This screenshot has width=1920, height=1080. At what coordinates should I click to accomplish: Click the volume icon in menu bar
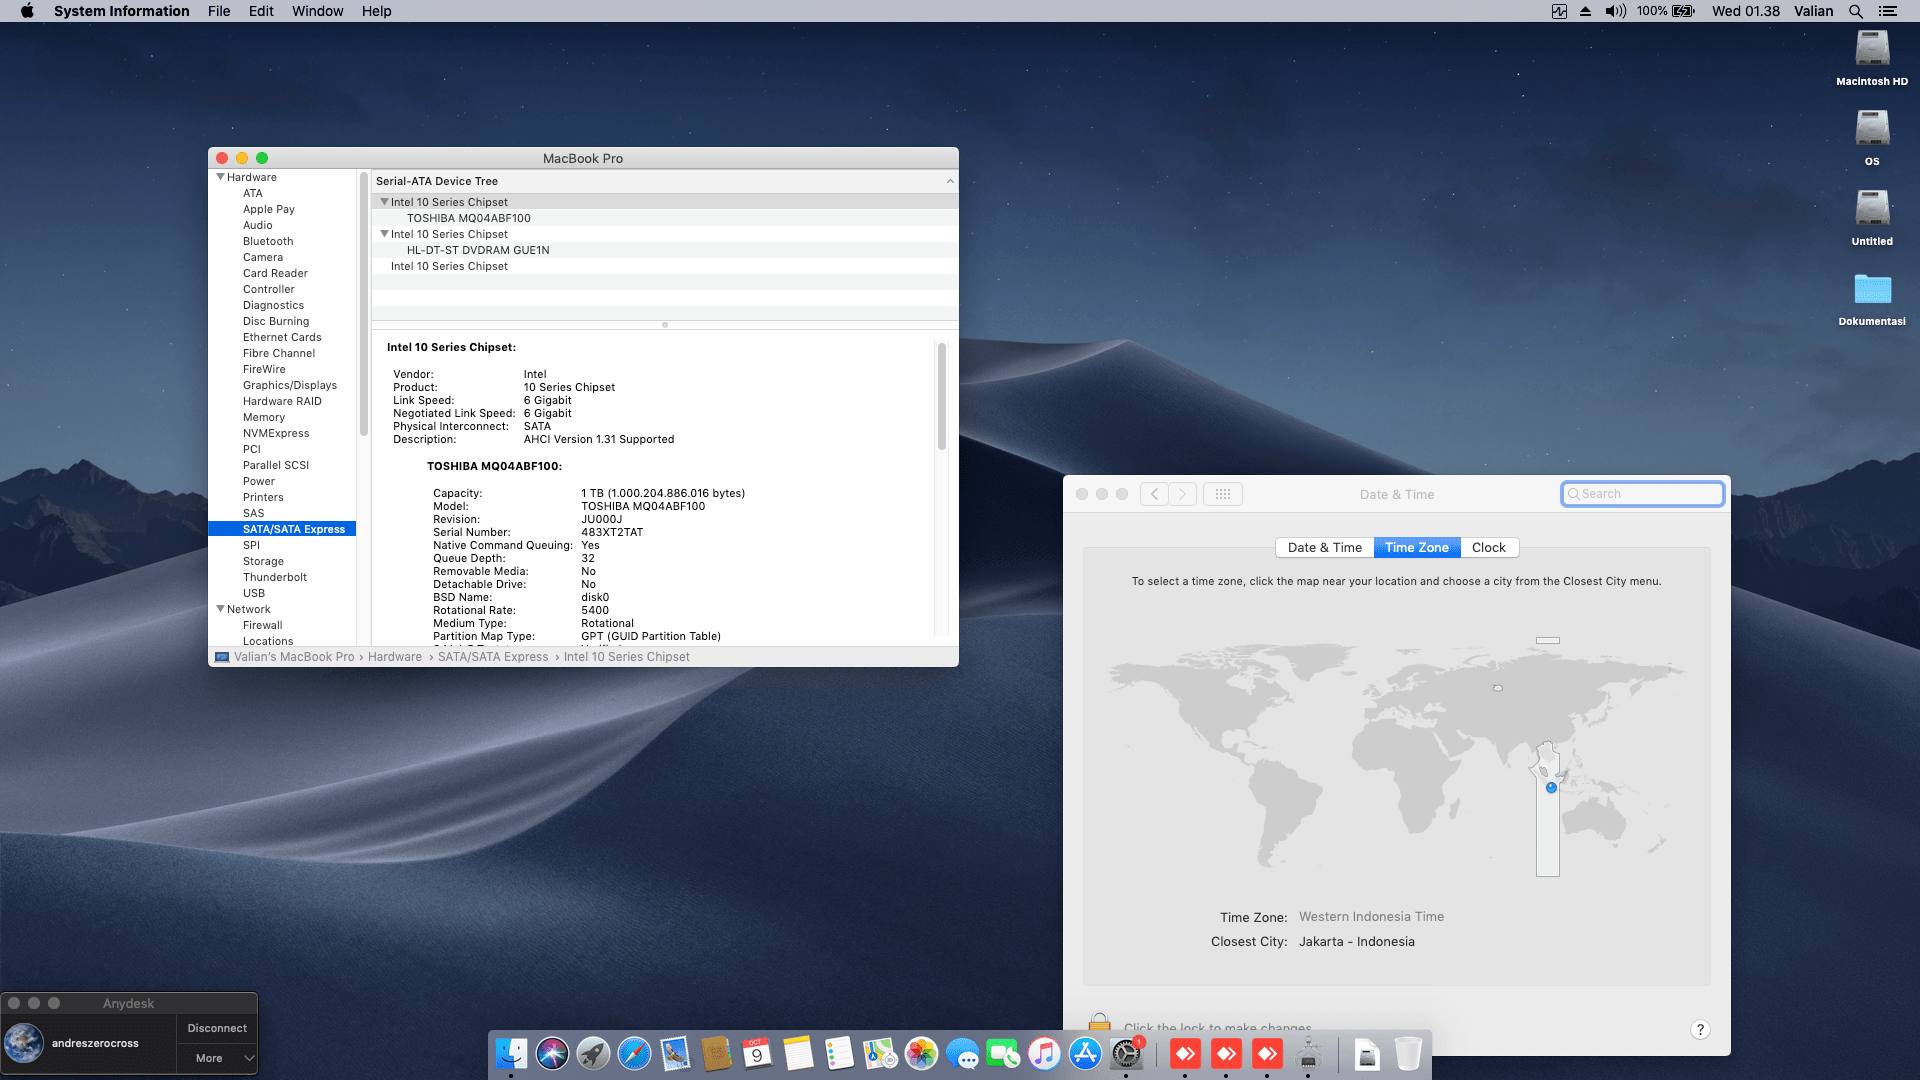pyautogui.click(x=1615, y=11)
